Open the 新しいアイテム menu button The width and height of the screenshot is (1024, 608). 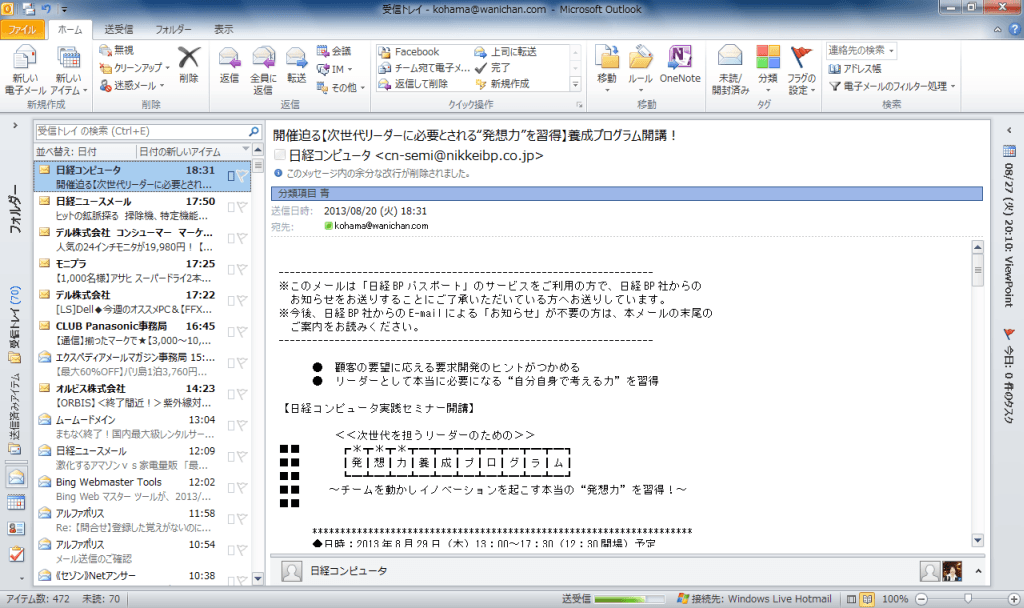[68, 70]
